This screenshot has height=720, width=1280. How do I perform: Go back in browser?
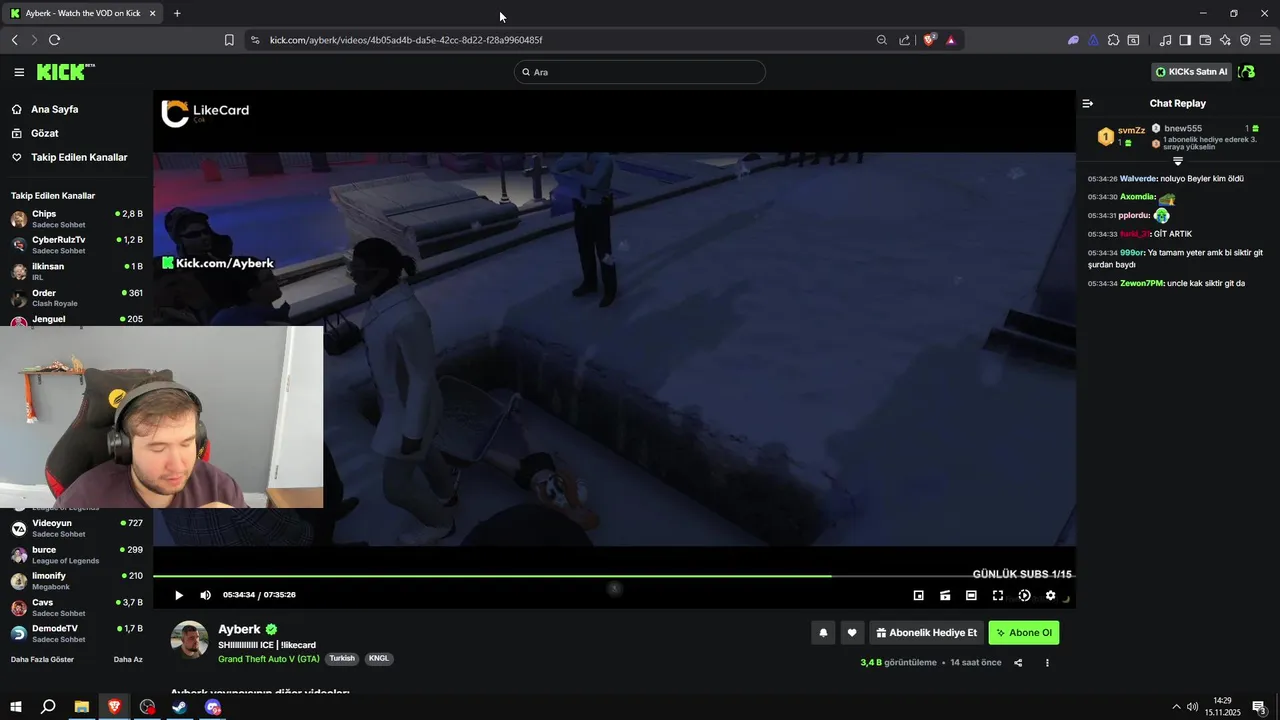15,40
